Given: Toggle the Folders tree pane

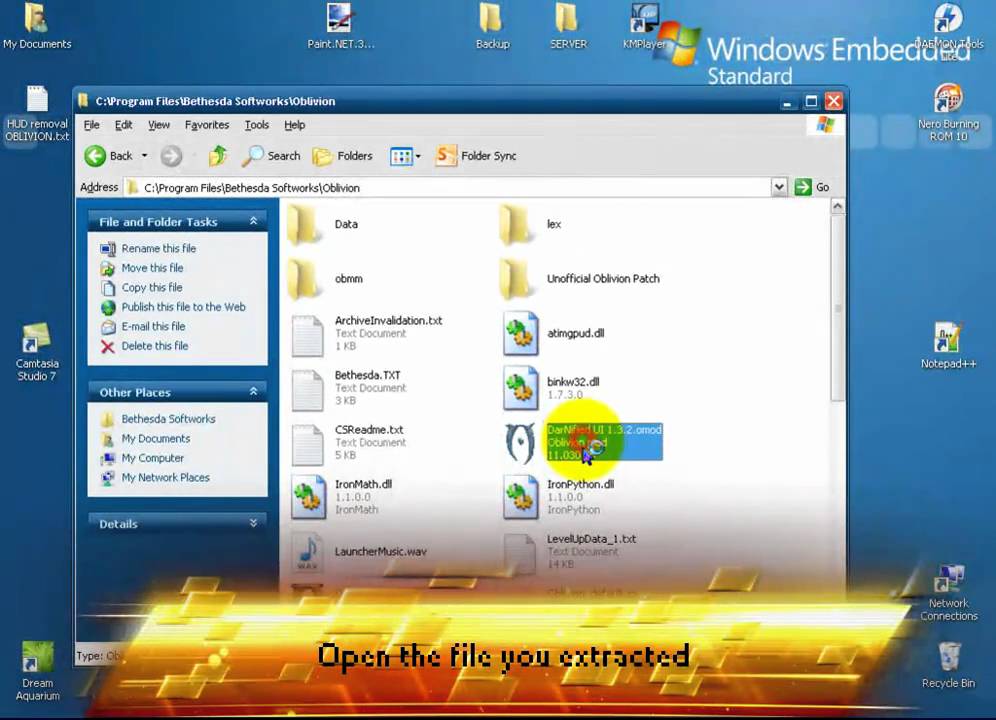Looking at the screenshot, I should click(x=342, y=156).
